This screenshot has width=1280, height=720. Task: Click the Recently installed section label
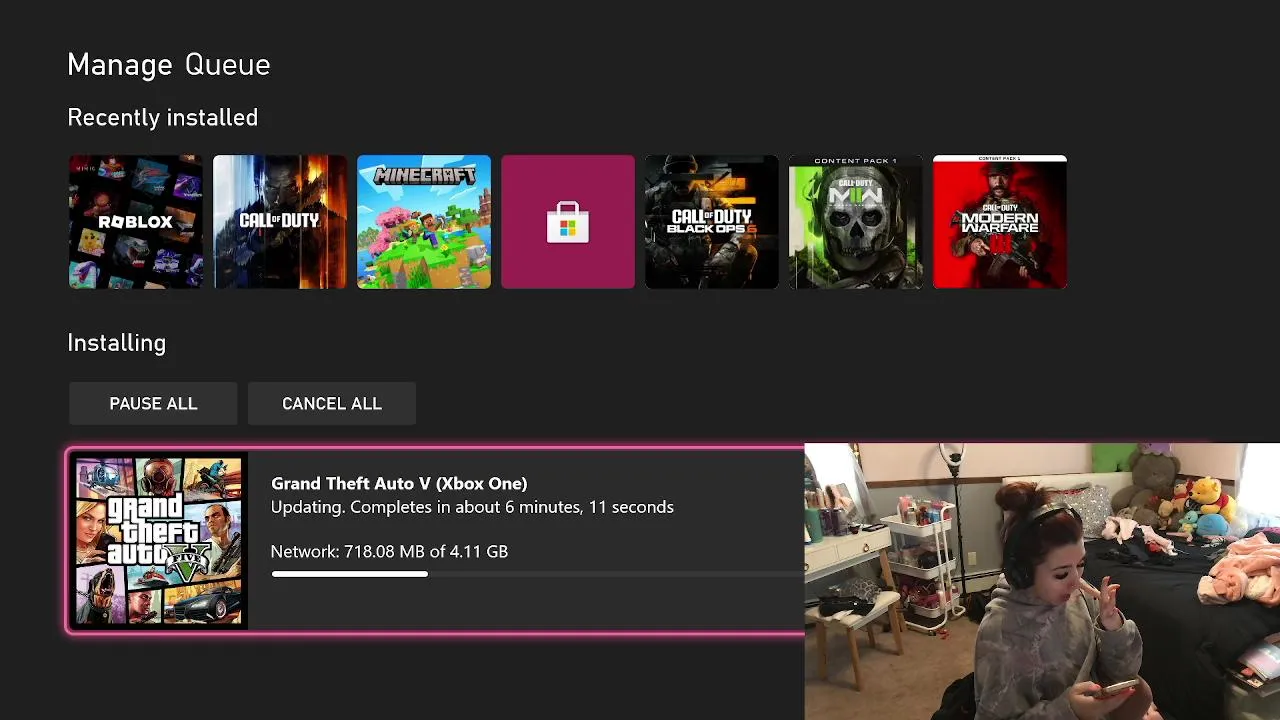tap(163, 118)
